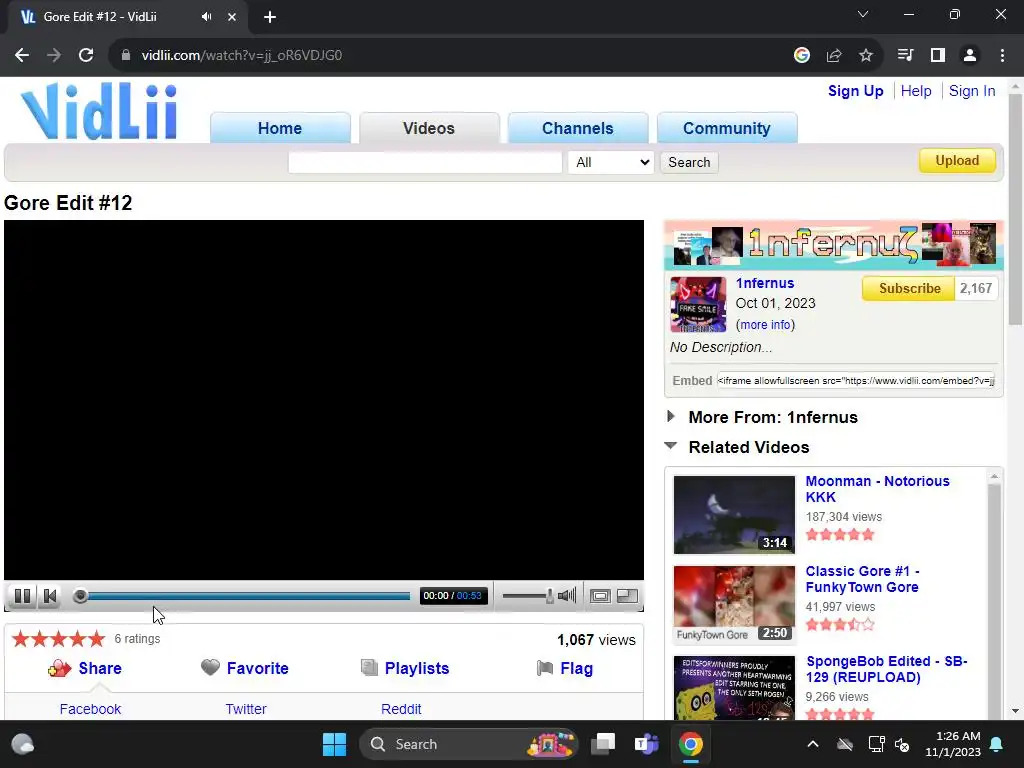Click the Flag icon
Image resolution: width=1024 pixels, height=768 pixels.
click(545, 668)
